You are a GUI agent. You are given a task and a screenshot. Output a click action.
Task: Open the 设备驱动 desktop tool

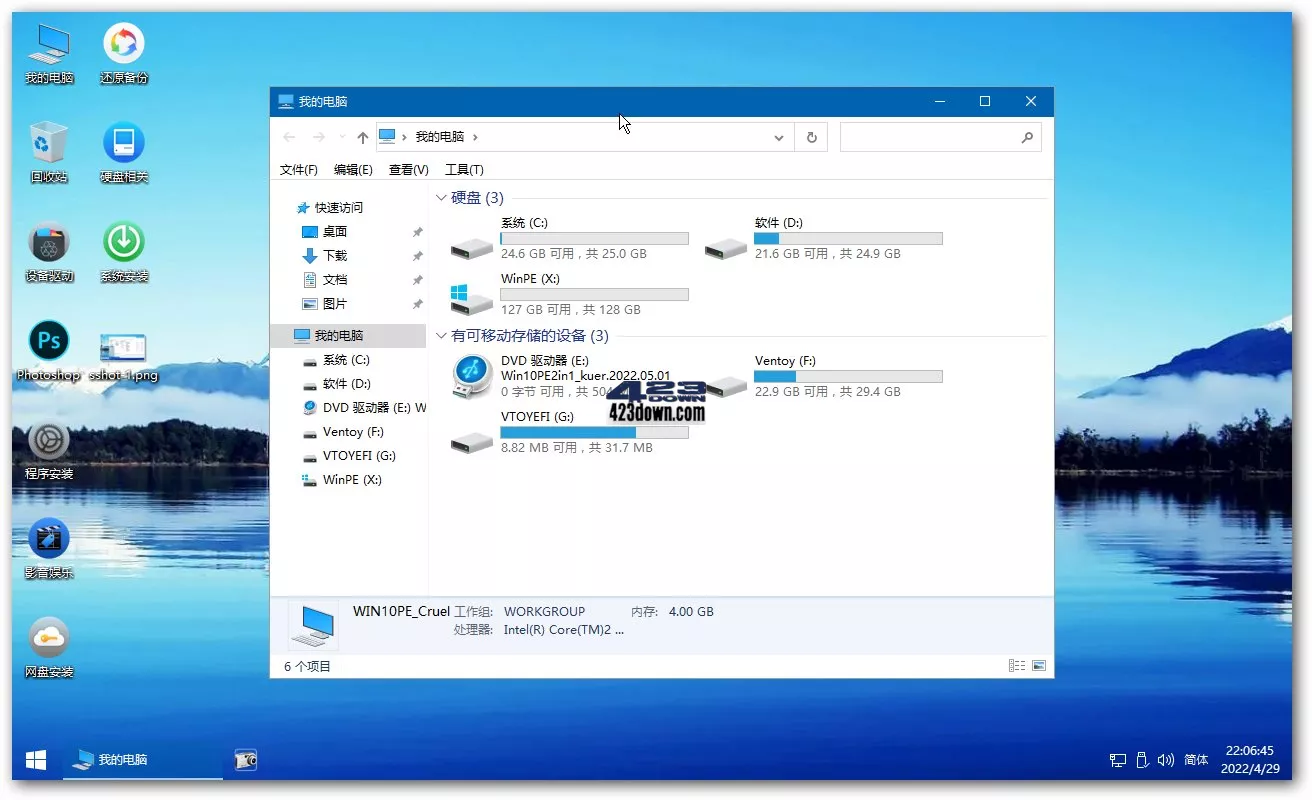[x=47, y=244]
